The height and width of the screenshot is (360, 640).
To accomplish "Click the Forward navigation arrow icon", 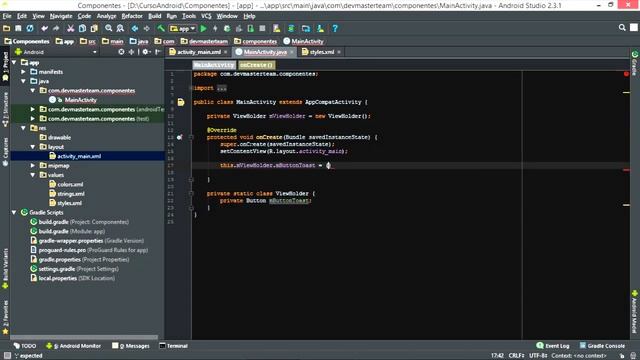I will (x=146, y=29).
